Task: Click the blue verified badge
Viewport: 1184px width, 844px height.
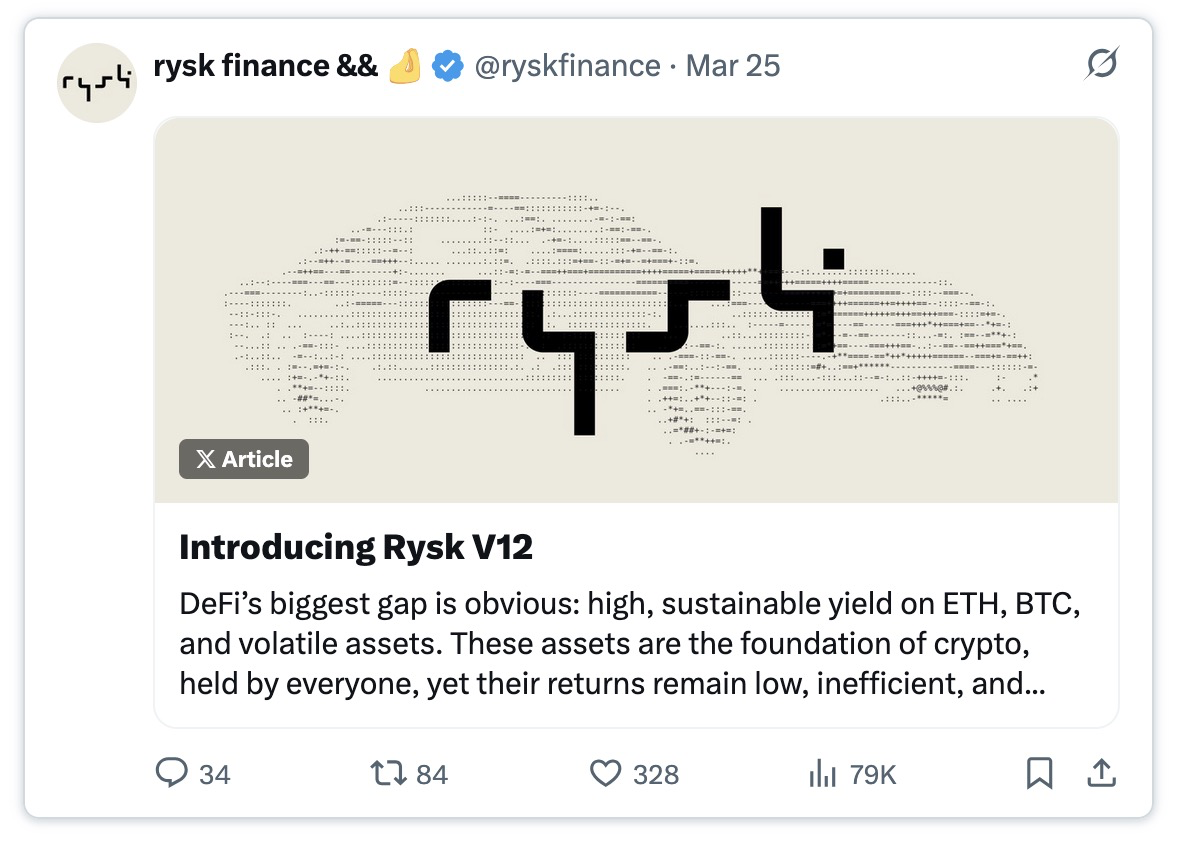Action: 447,66
